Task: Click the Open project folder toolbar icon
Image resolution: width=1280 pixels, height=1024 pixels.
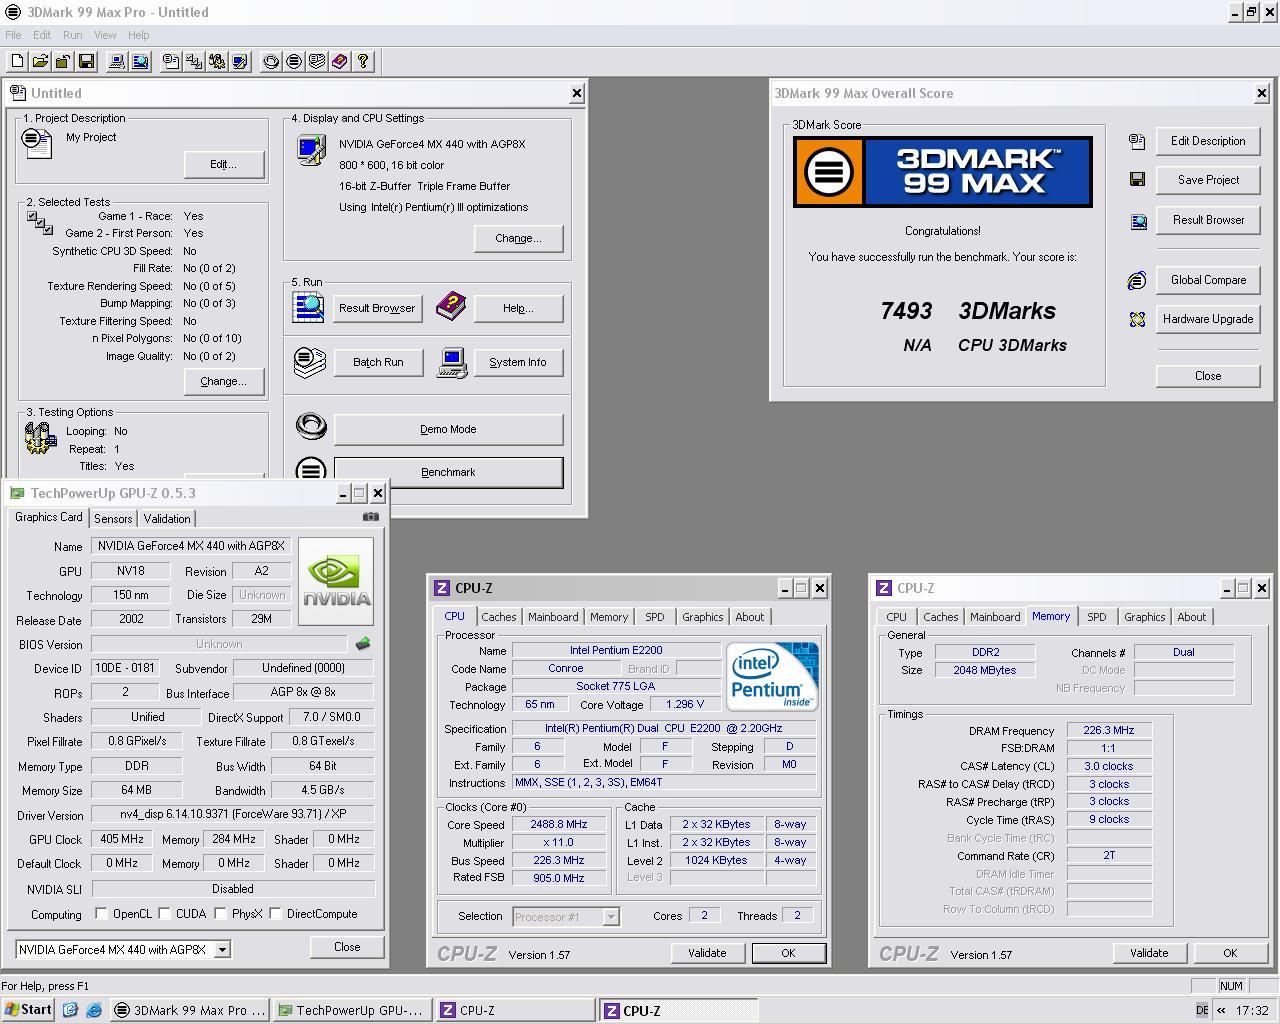Action: (x=40, y=62)
